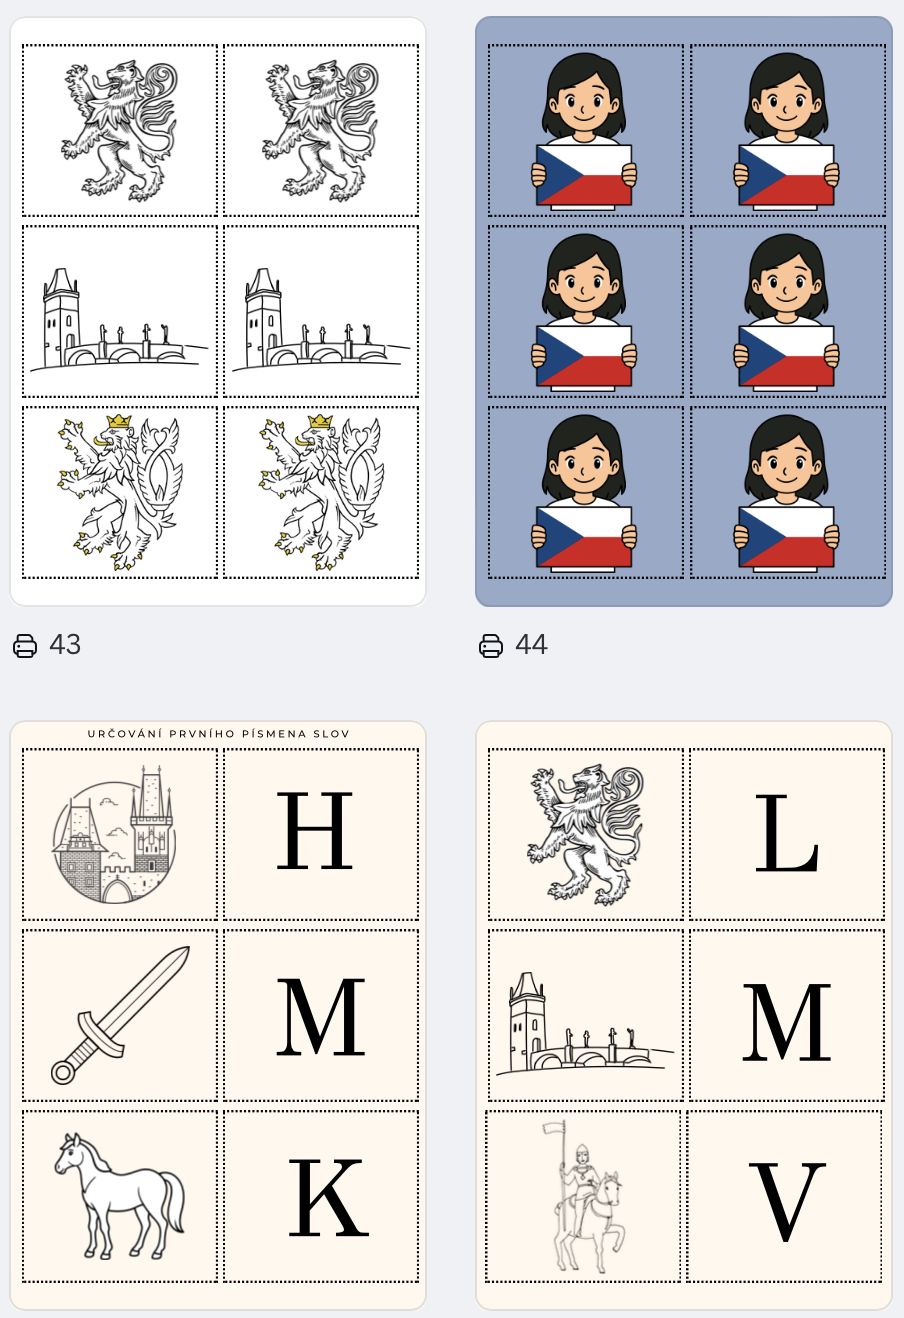The height and width of the screenshot is (1318, 904).
Task: Click the horse picture card
Action: point(120,1196)
